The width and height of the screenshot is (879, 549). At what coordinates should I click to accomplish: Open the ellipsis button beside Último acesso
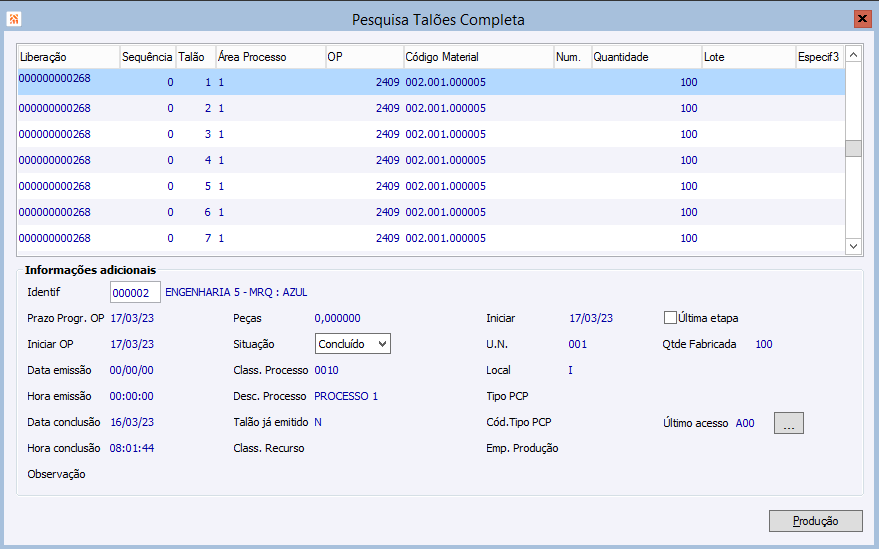[789, 423]
